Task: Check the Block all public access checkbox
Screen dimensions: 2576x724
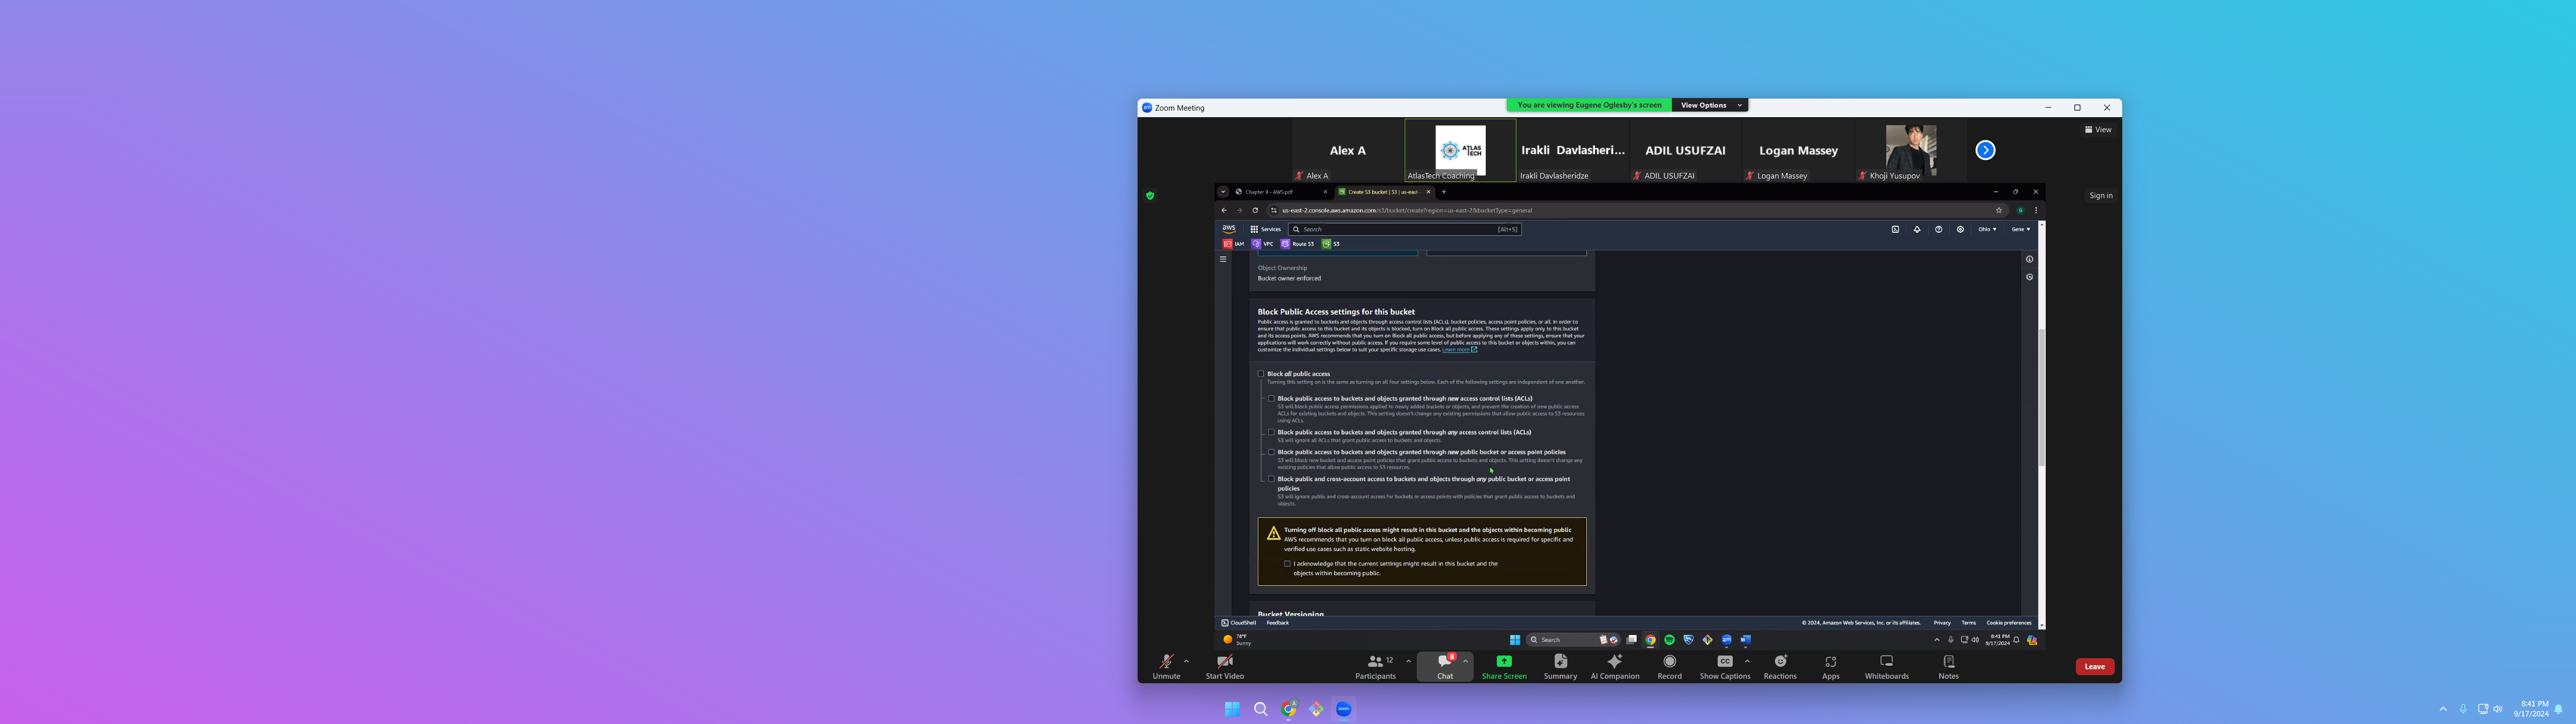Action: (1261, 374)
